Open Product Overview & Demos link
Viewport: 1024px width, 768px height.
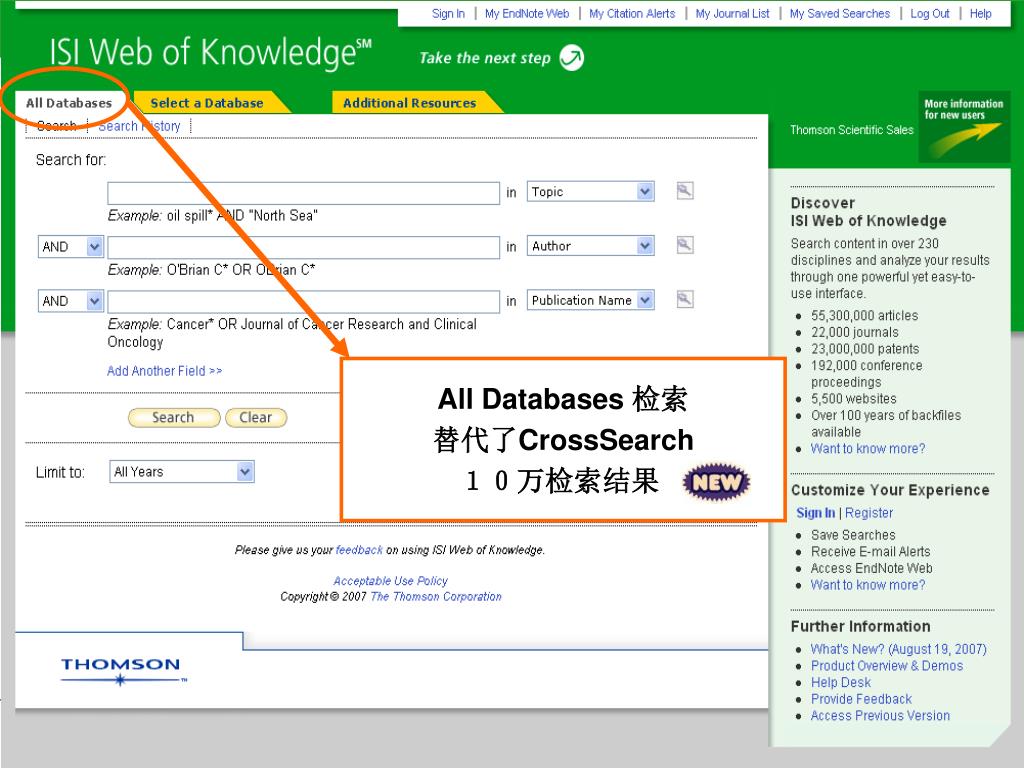pos(887,665)
